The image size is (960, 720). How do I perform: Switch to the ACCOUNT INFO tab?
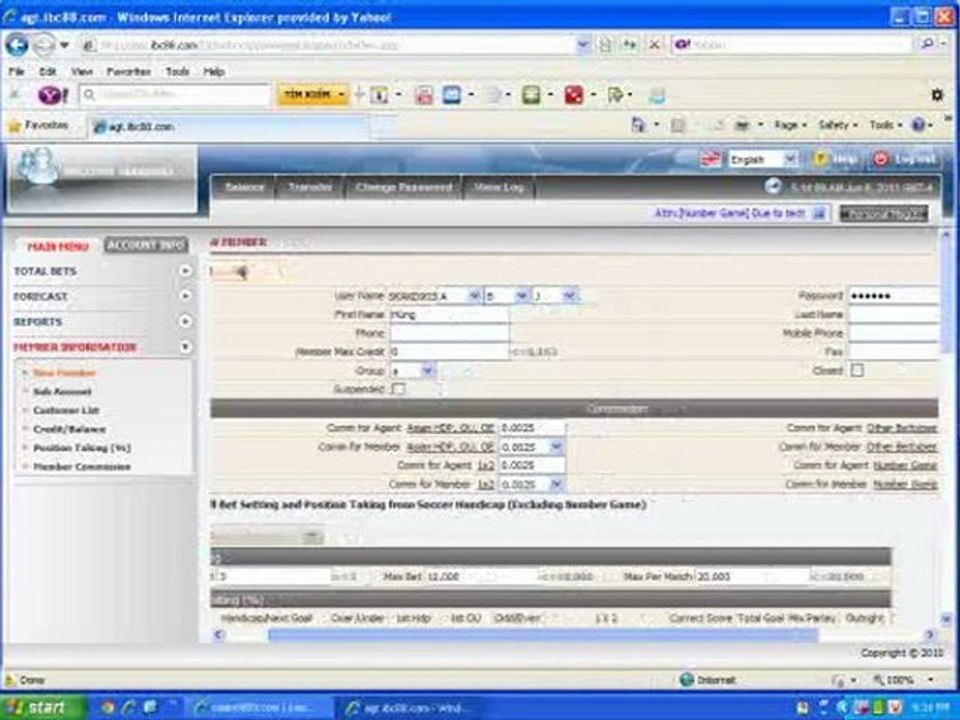tap(146, 246)
